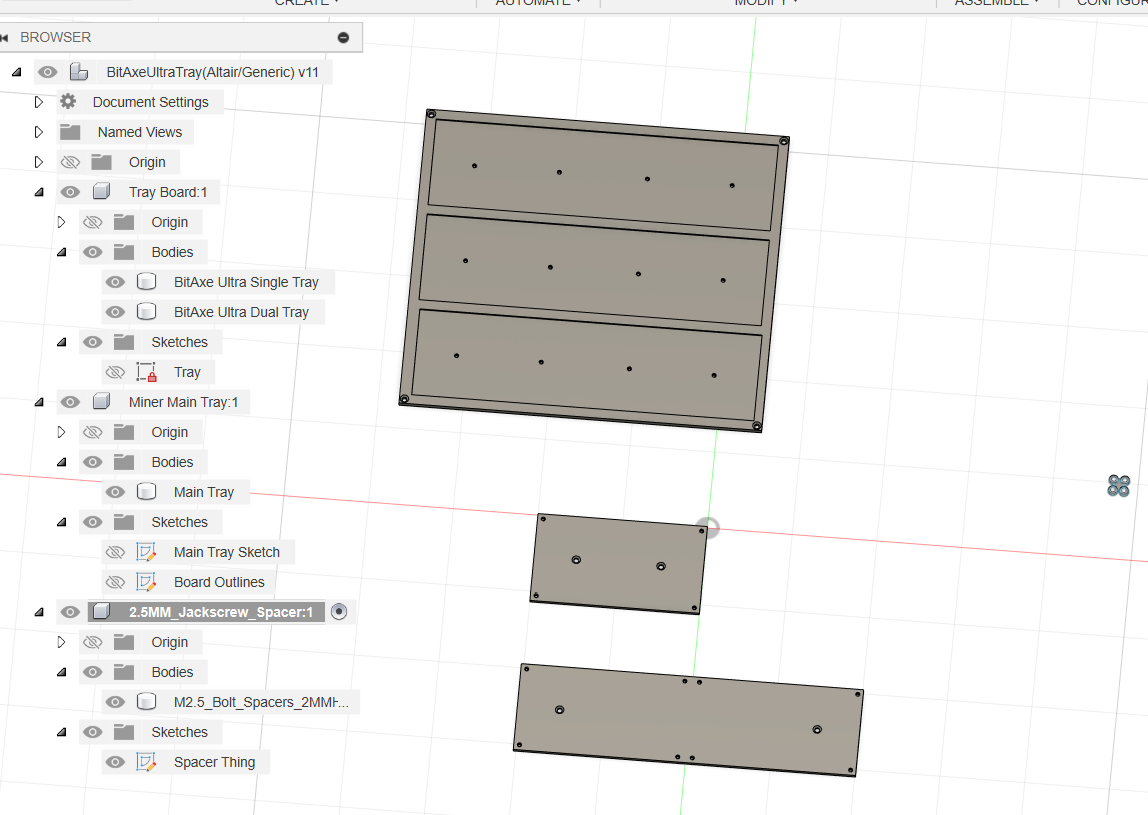Select the 2.5MM_Jackscrew_Spacer:1 component label
Screen dimensions: 1148x815
(220, 612)
